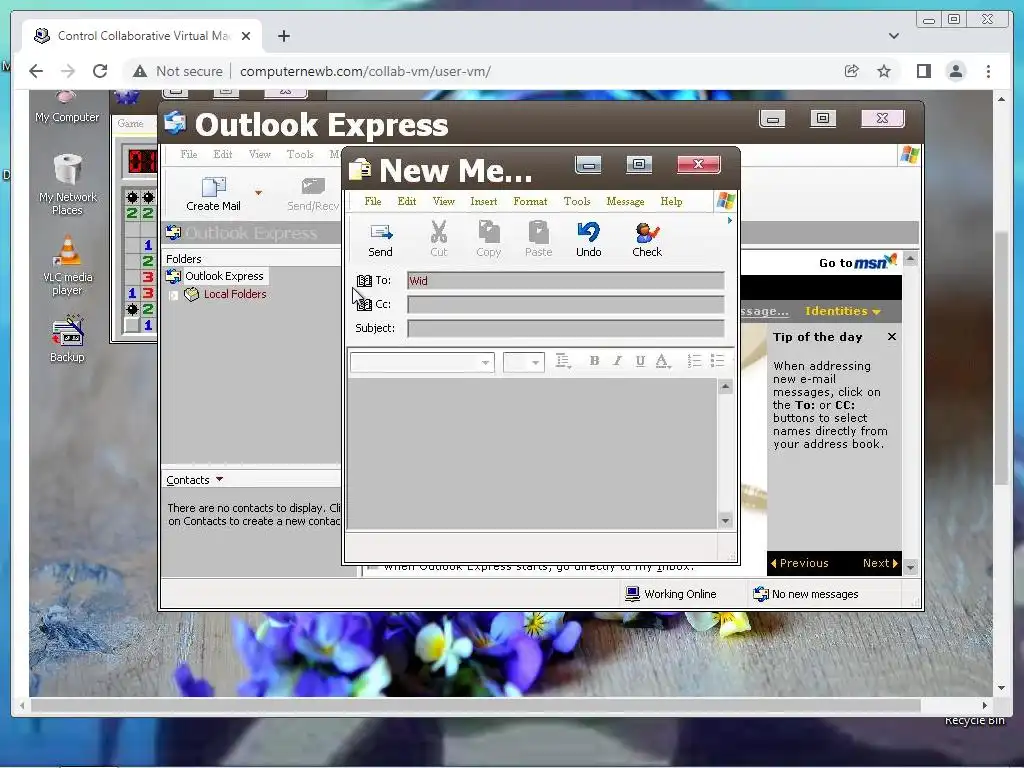Open Edit menu in New Message
1024x768 pixels.
coord(407,201)
